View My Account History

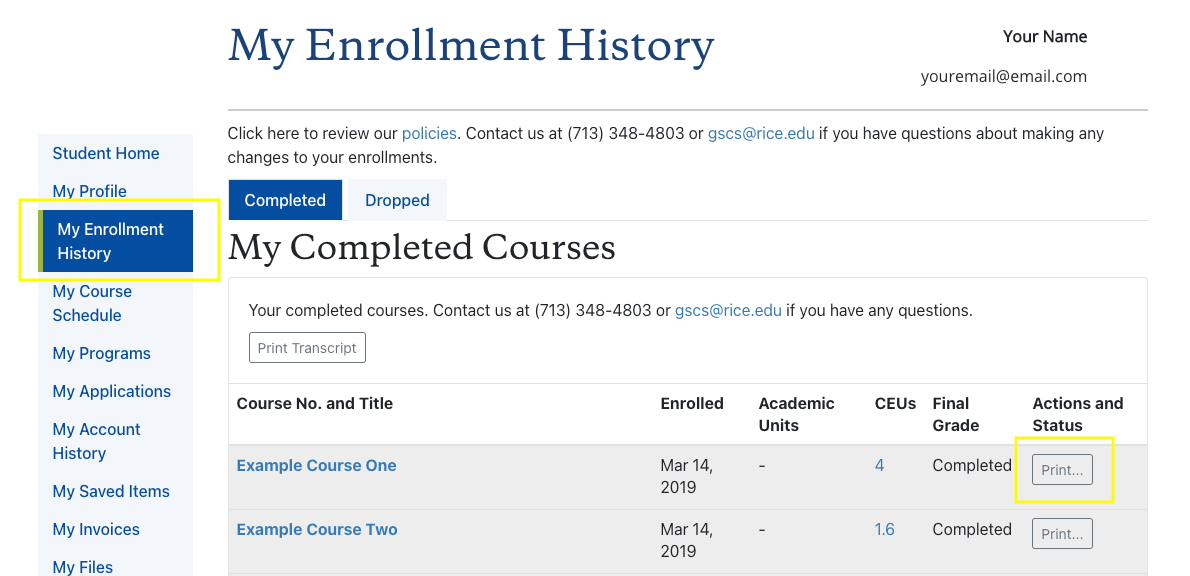96,441
